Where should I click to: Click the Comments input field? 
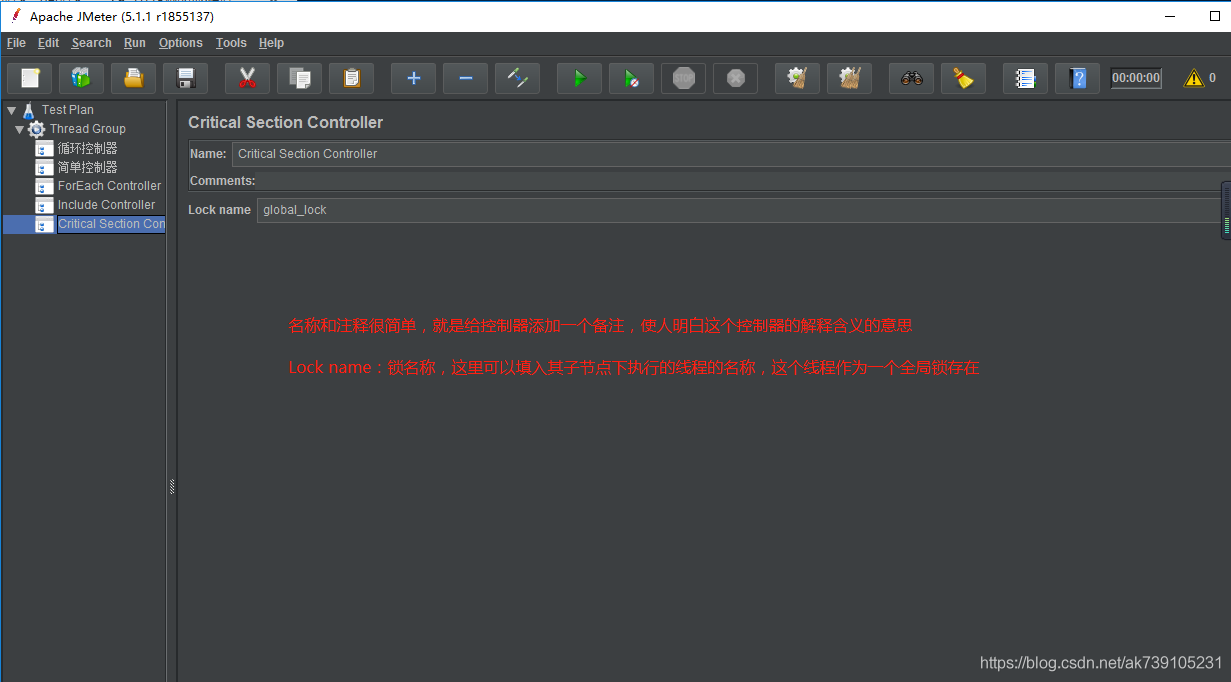[x=745, y=181]
